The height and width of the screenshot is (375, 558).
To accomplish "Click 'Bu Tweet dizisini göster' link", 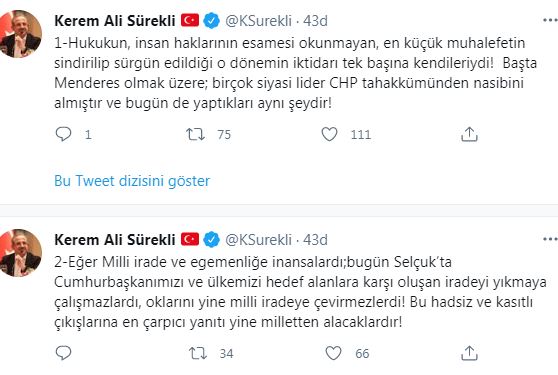I will [x=132, y=181].
